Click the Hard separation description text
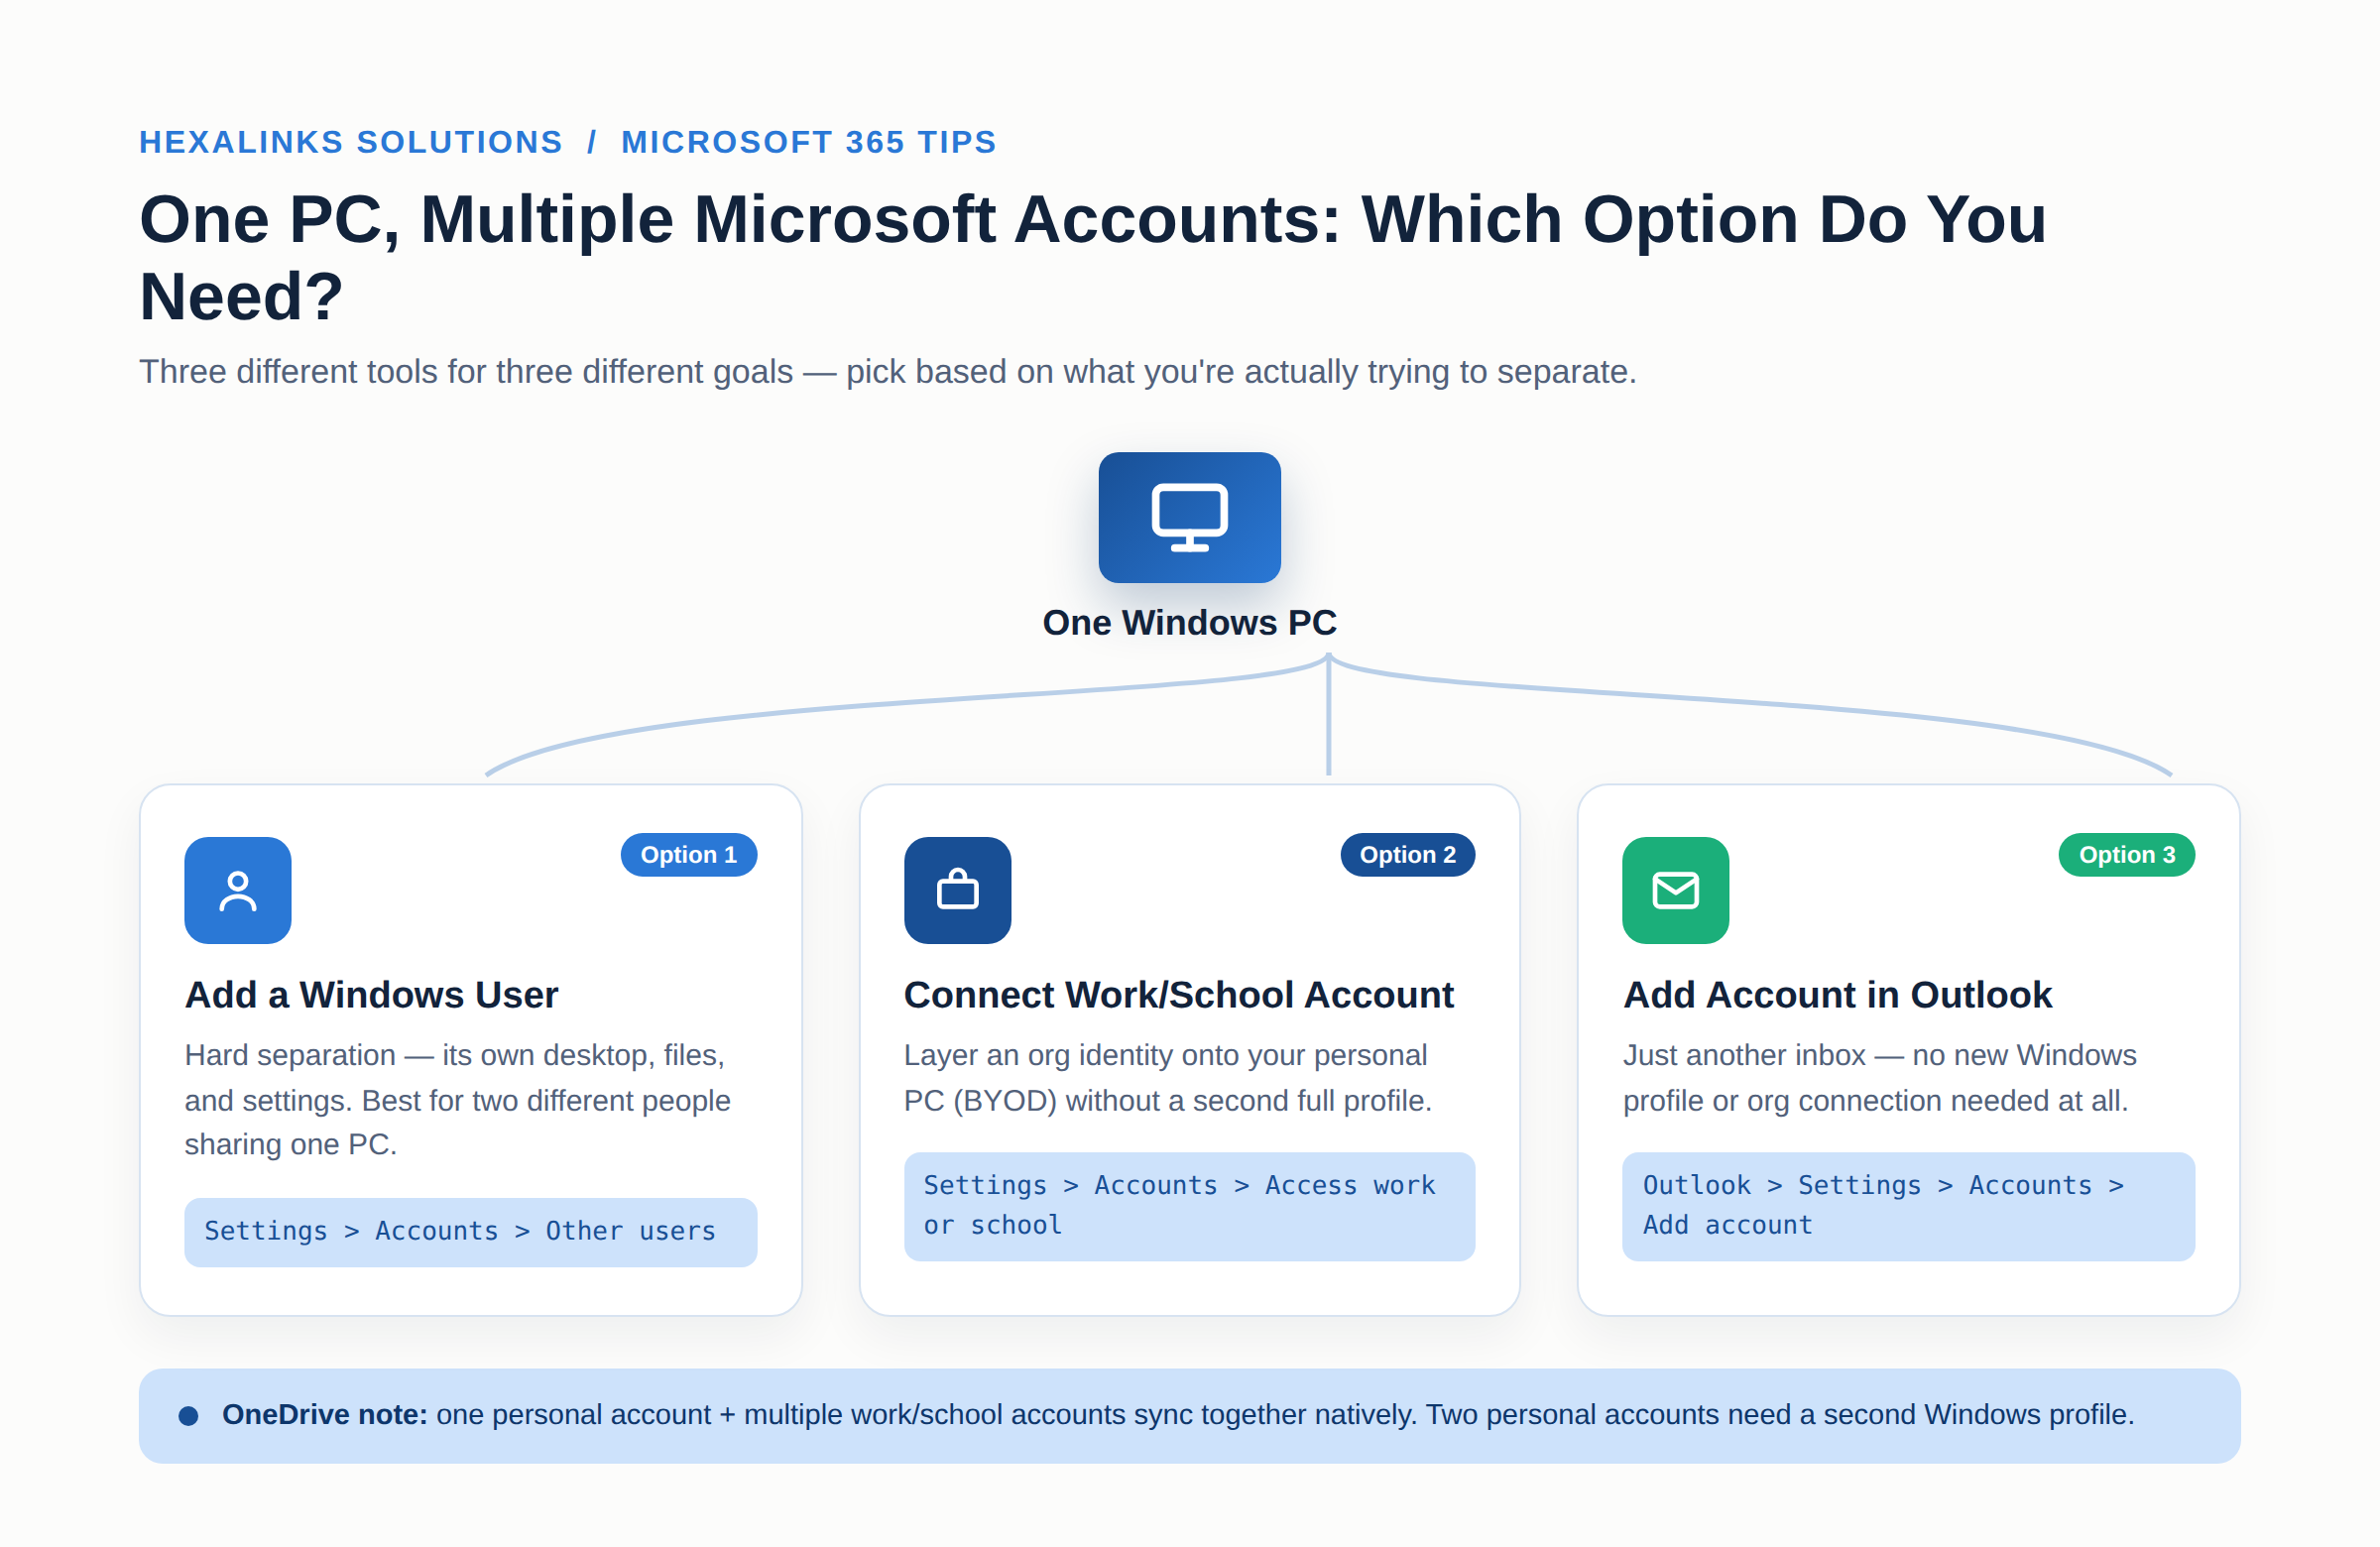The width and height of the screenshot is (2380, 1547). pos(458,1100)
